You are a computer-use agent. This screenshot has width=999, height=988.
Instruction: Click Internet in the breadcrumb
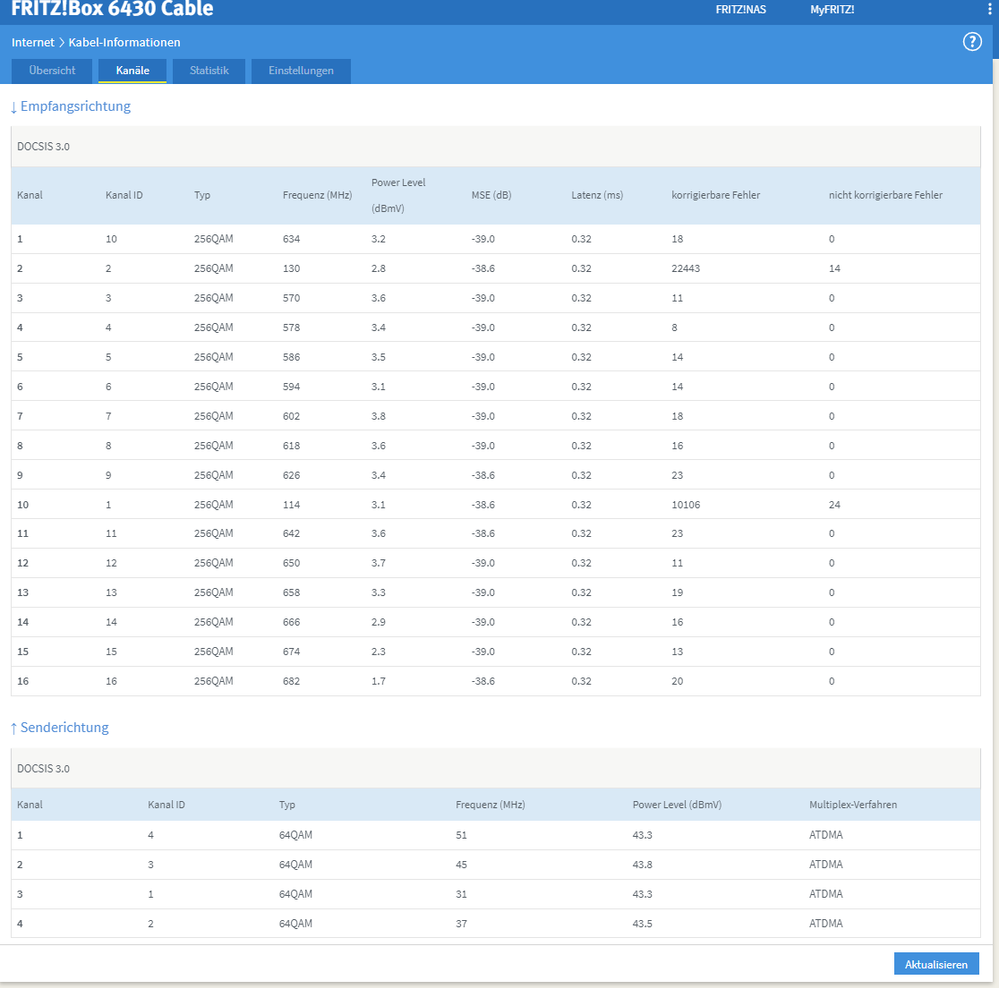pos(33,43)
